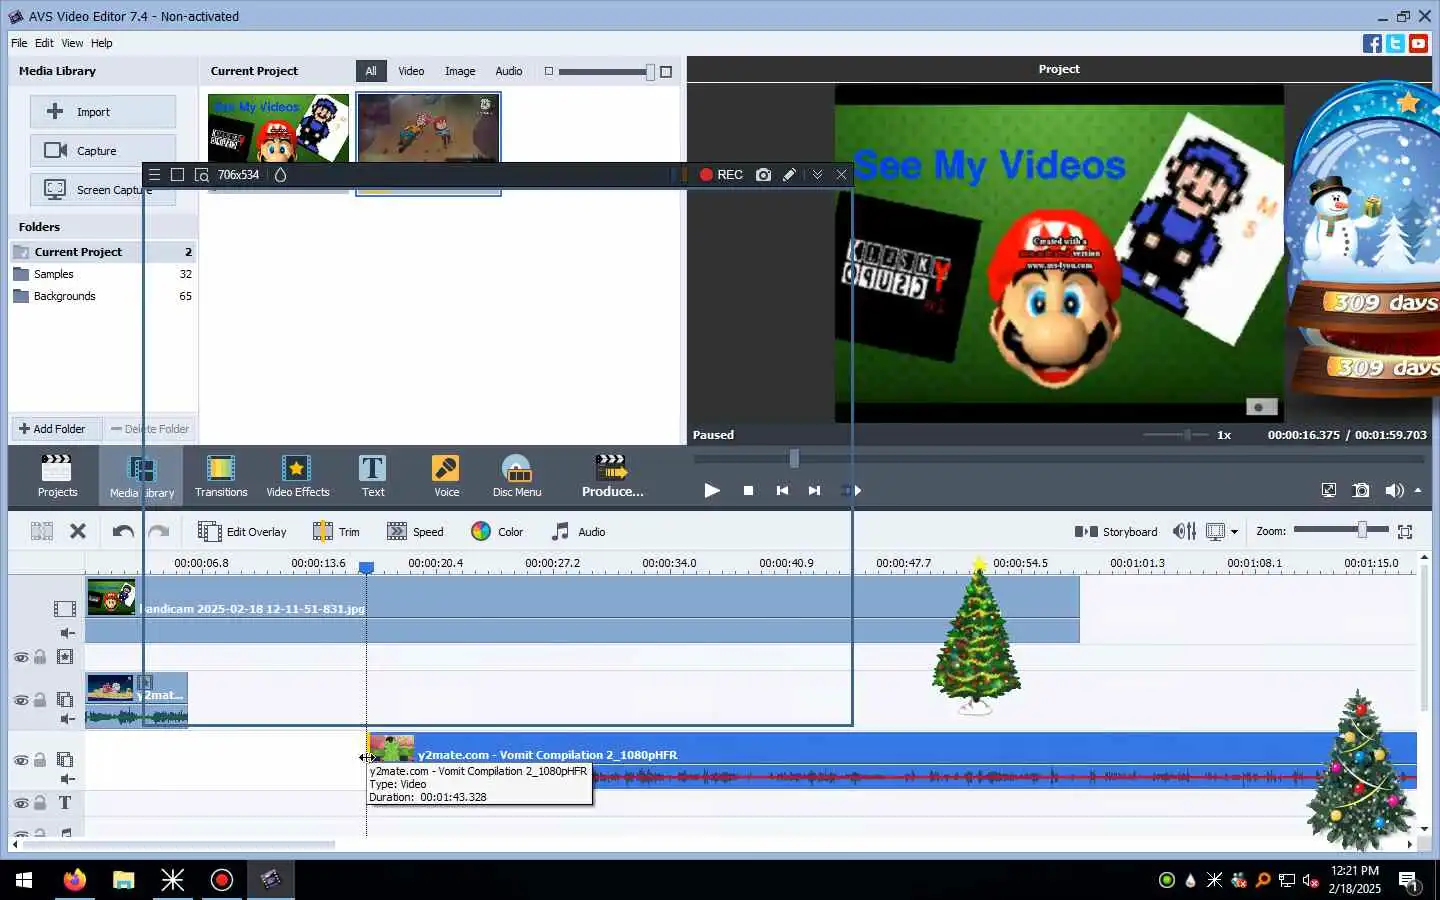Open the audio mixer icon

pos(1184,531)
